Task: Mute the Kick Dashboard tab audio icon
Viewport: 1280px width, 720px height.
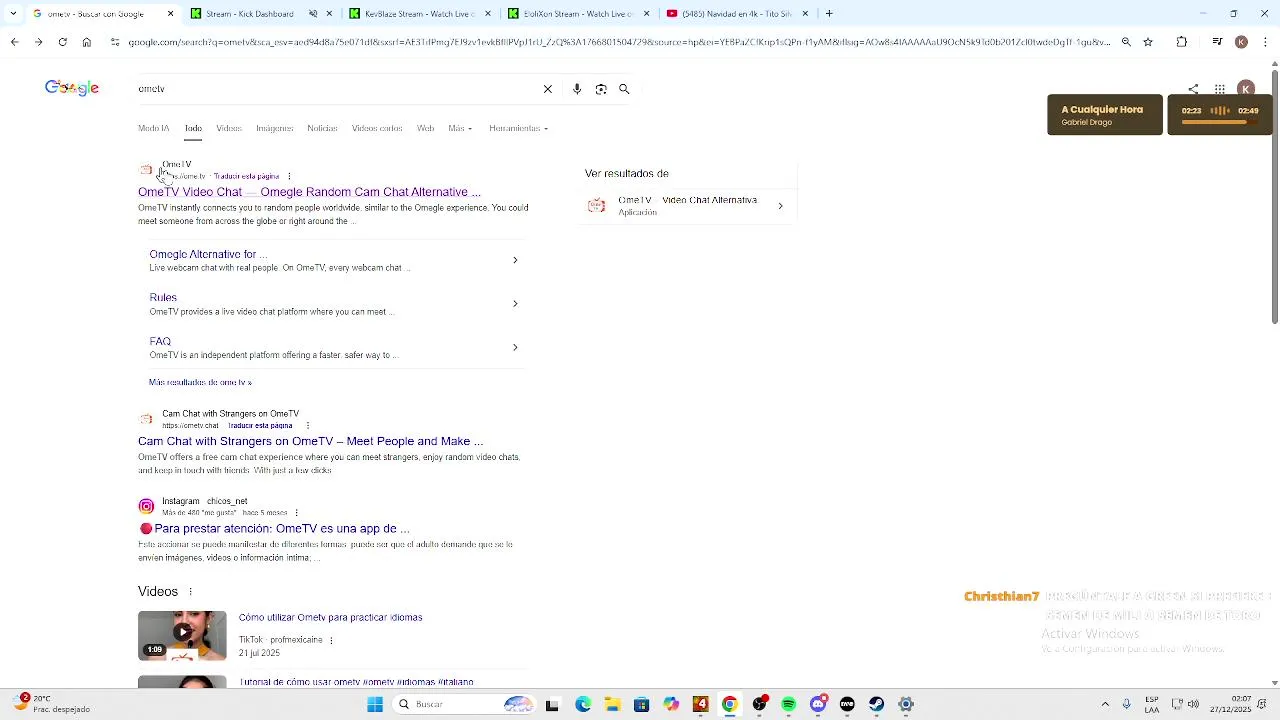Action: (313, 14)
